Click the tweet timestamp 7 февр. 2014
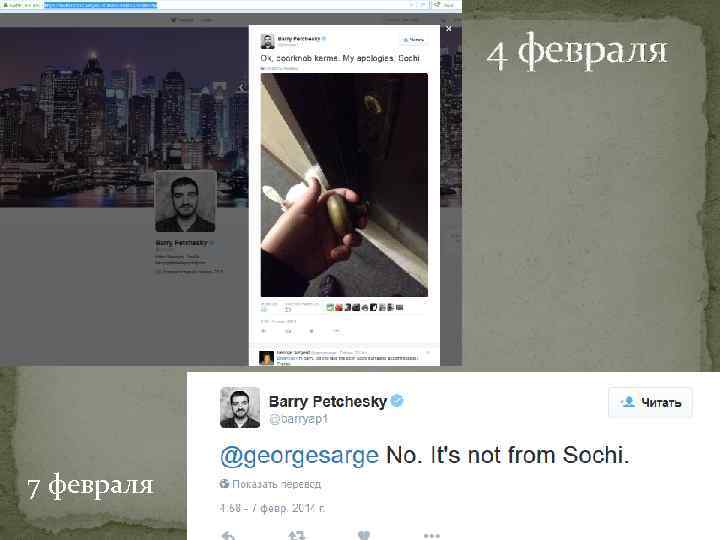 [x=272, y=508]
